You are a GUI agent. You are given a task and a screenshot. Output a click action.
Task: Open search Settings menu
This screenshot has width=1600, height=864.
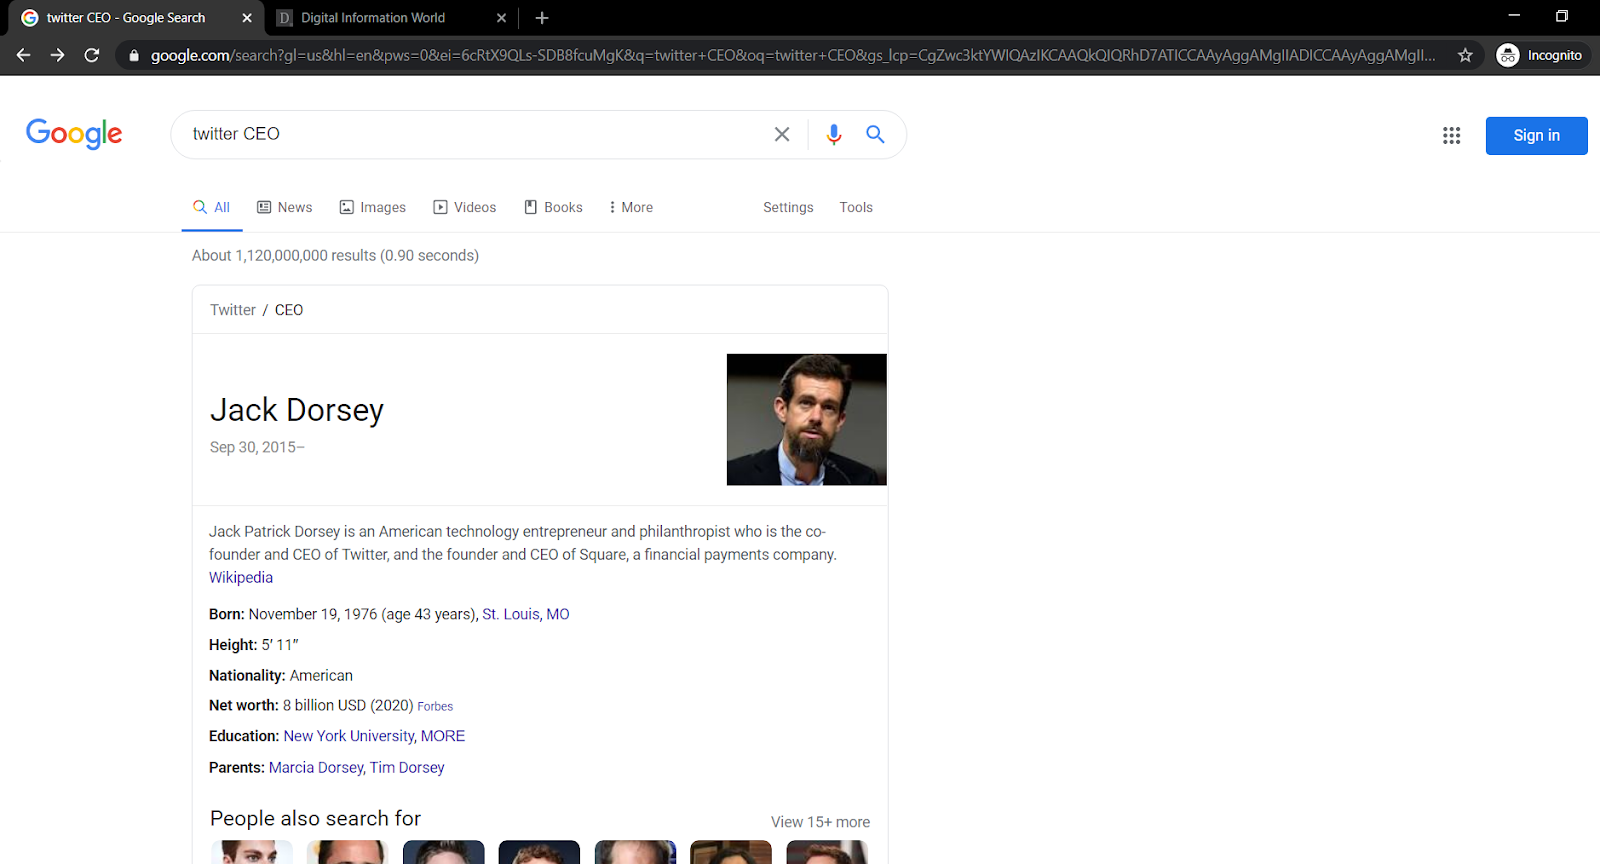[x=788, y=207]
